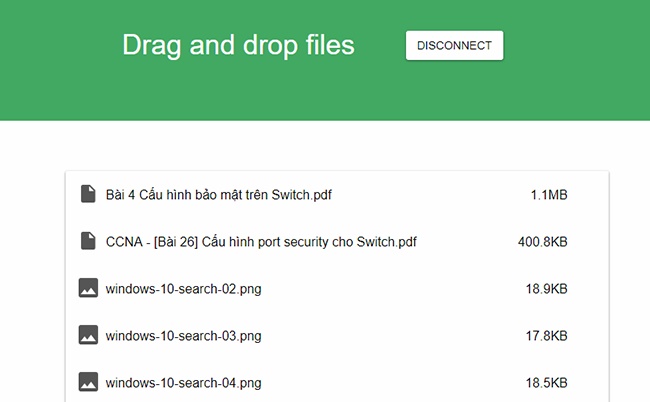
Task: Click the 17.8KB file size label
Action: 546,336
